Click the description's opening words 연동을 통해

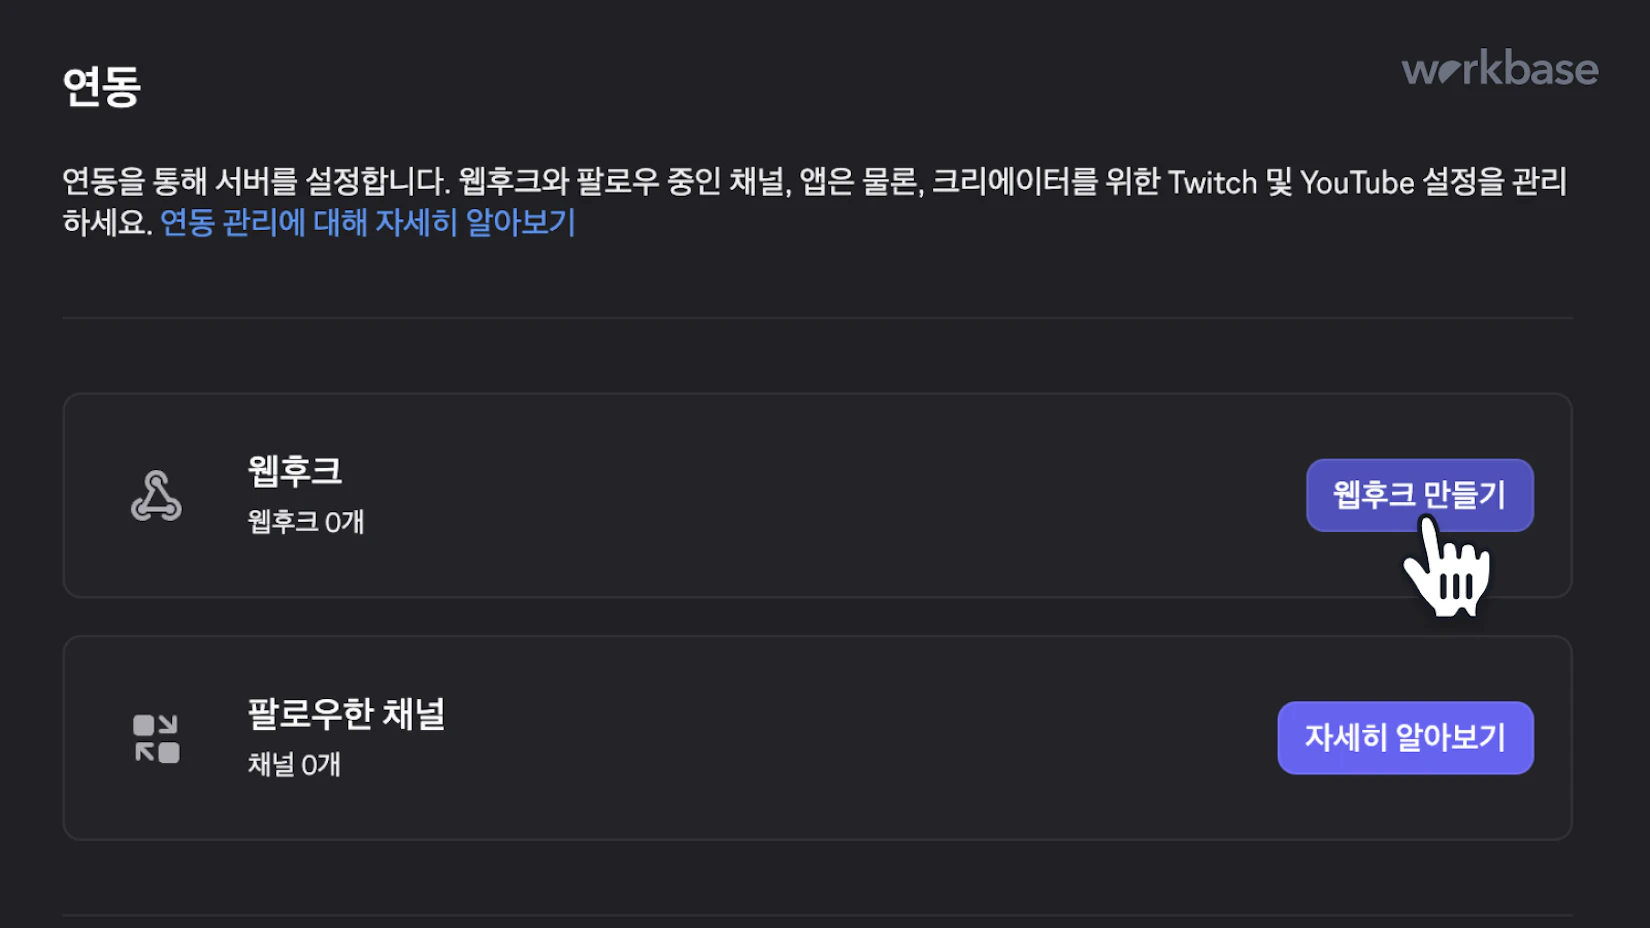(134, 182)
